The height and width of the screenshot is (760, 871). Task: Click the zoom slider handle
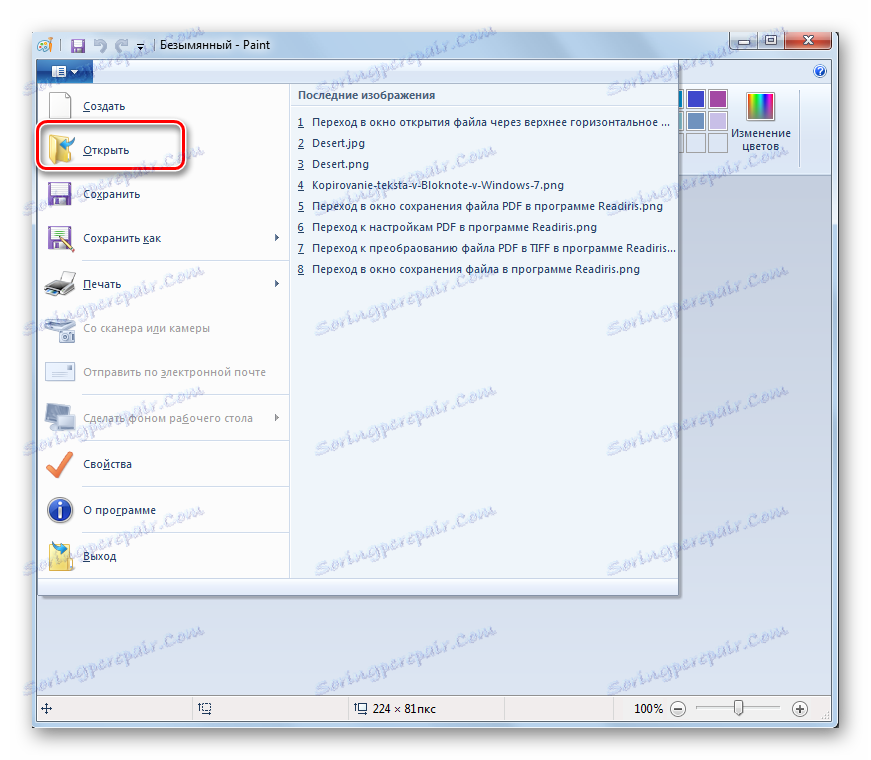738,708
